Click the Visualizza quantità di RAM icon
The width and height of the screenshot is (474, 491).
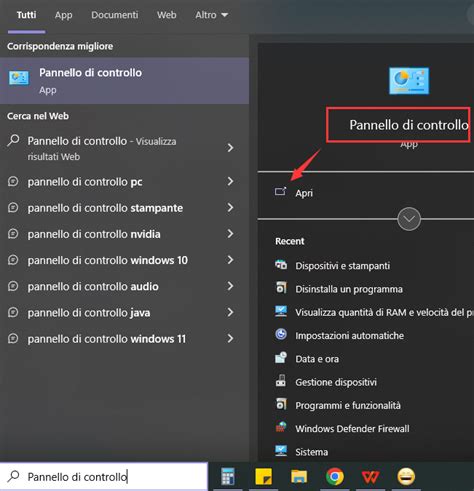[281, 311]
